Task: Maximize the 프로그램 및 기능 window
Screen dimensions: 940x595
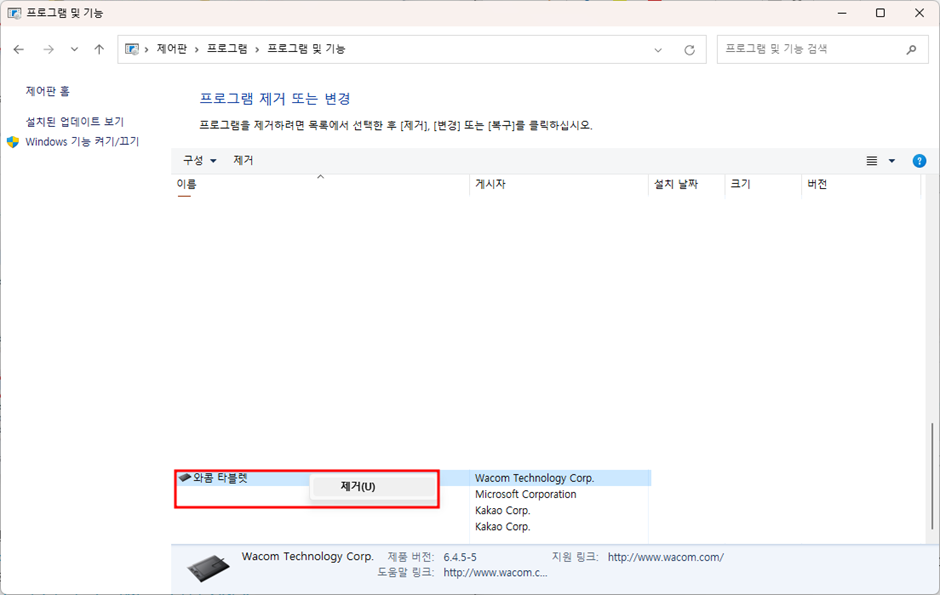Action: (x=880, y=13)
